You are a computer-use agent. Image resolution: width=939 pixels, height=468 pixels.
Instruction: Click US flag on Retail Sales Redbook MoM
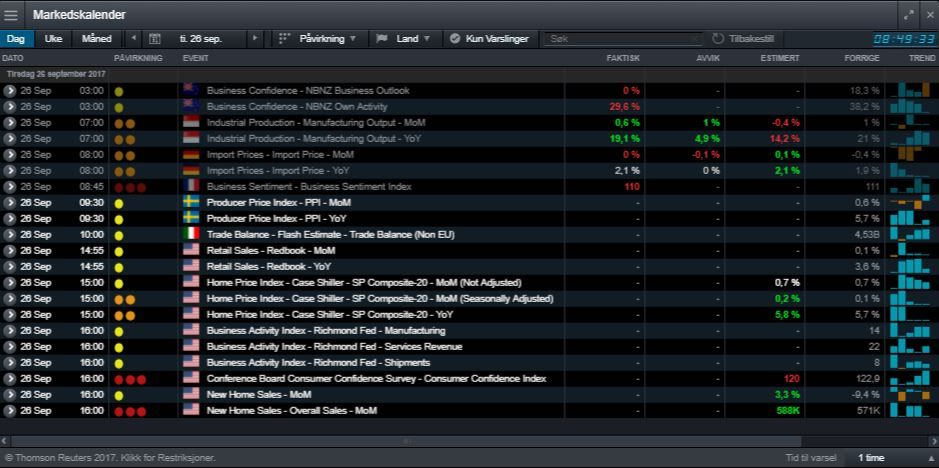tap(191, 250)
